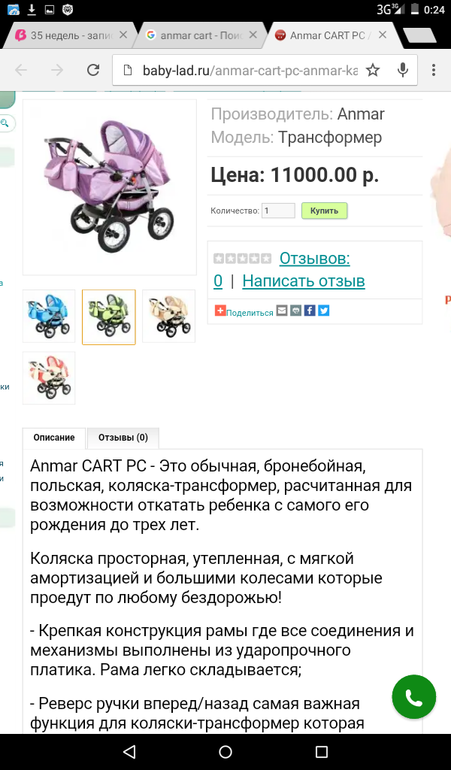Open Chrome three-dot overflow menu
This screenshot has height=770, width=451.
click(433, 70)
